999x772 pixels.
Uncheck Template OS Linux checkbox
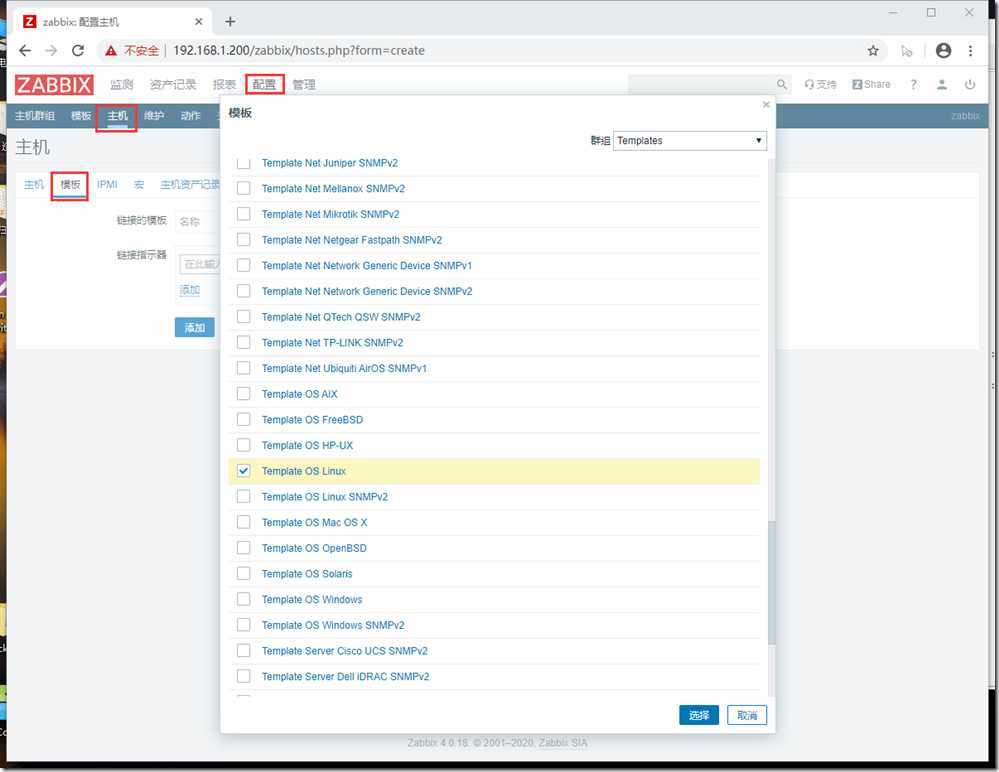click(243, 471)
